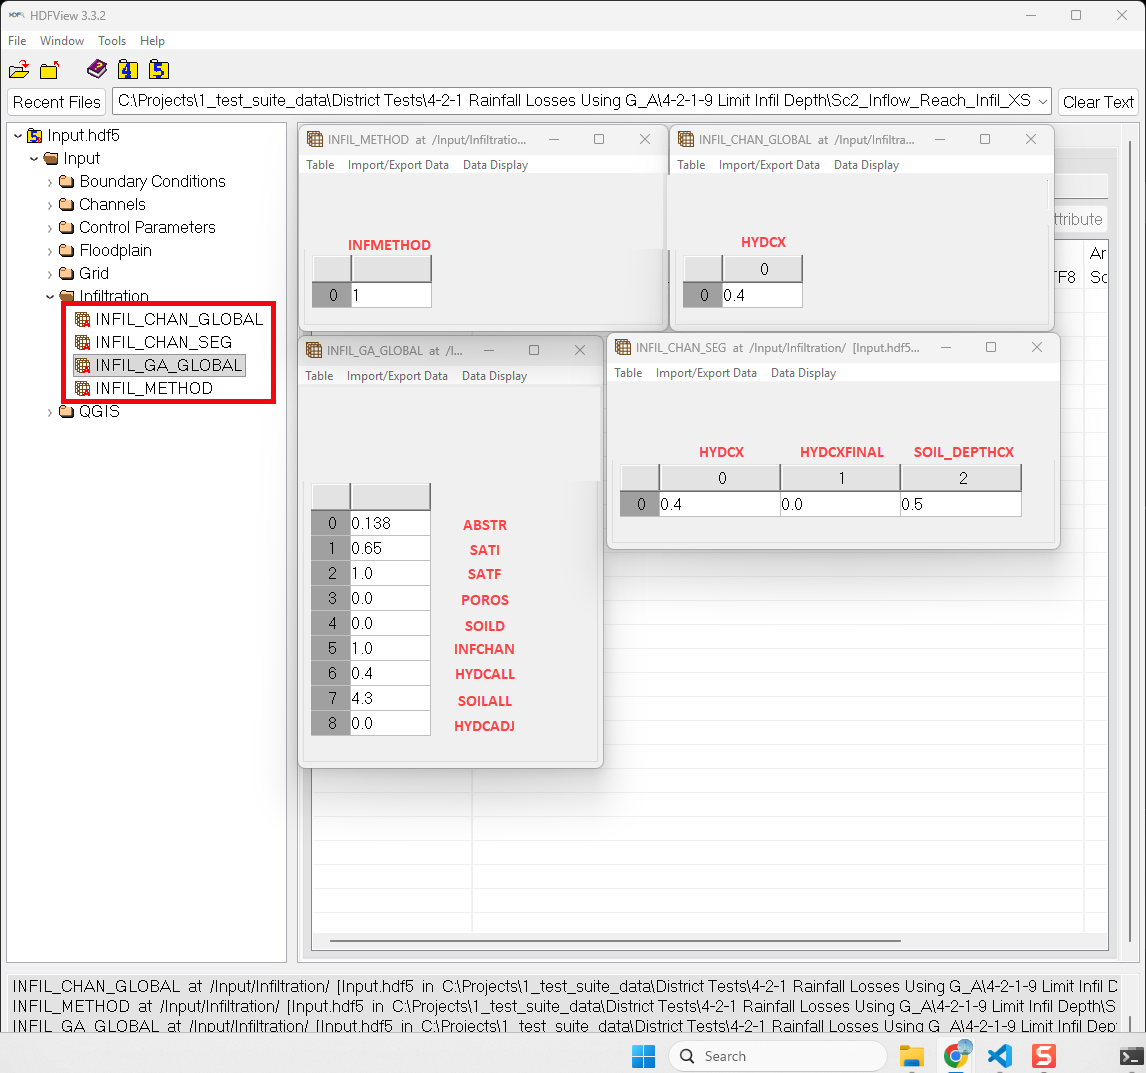The width and height of the screenshot is (1146, 1073).
Task: Click the HDF4 library version icon
Action: click(x=127, y=69)
